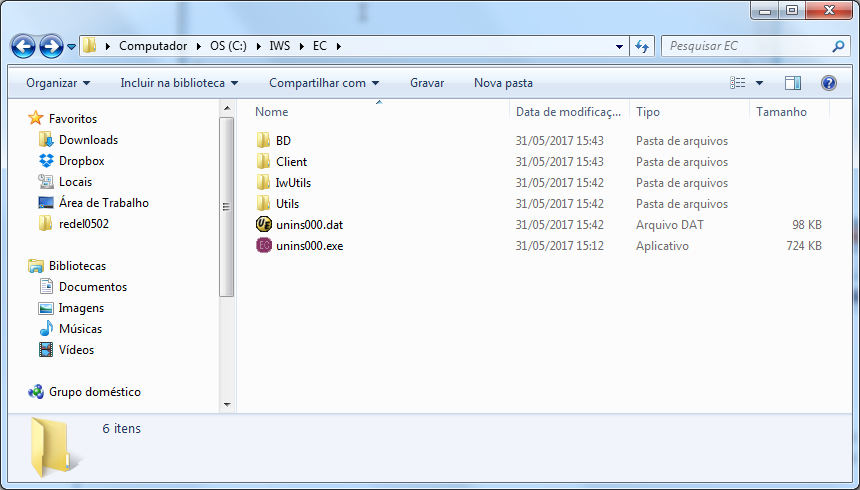The width and height of the screenshot is (860, 490).
Task: Click the Gravar toolbar button
Action: 427,83
